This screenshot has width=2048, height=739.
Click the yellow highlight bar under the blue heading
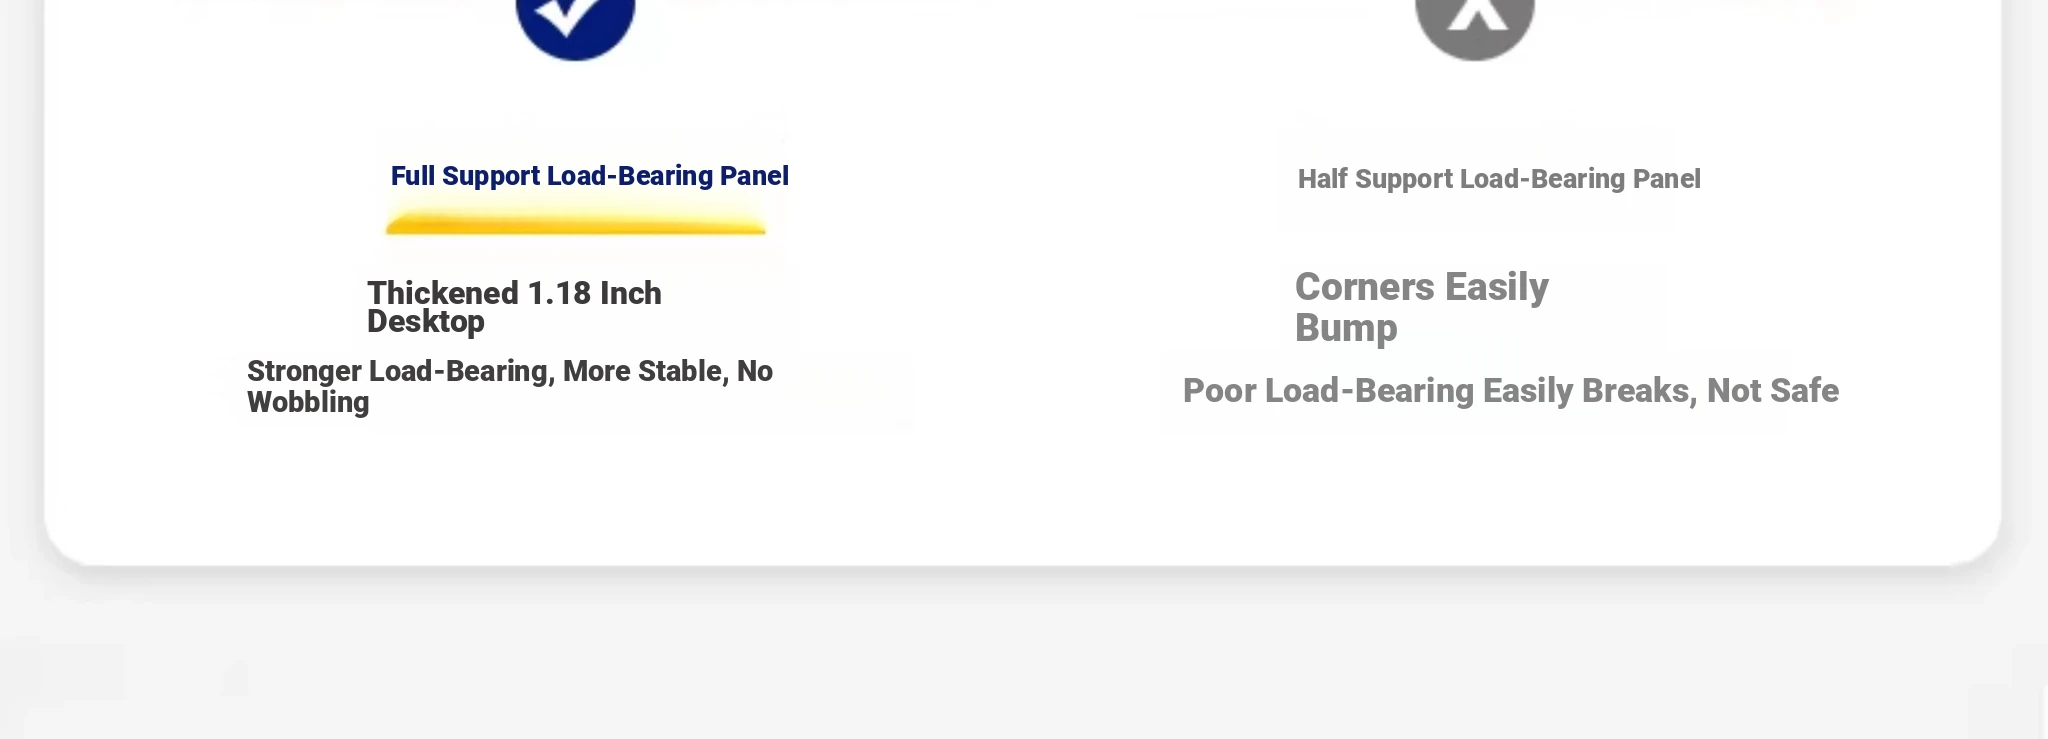(575, 225)
